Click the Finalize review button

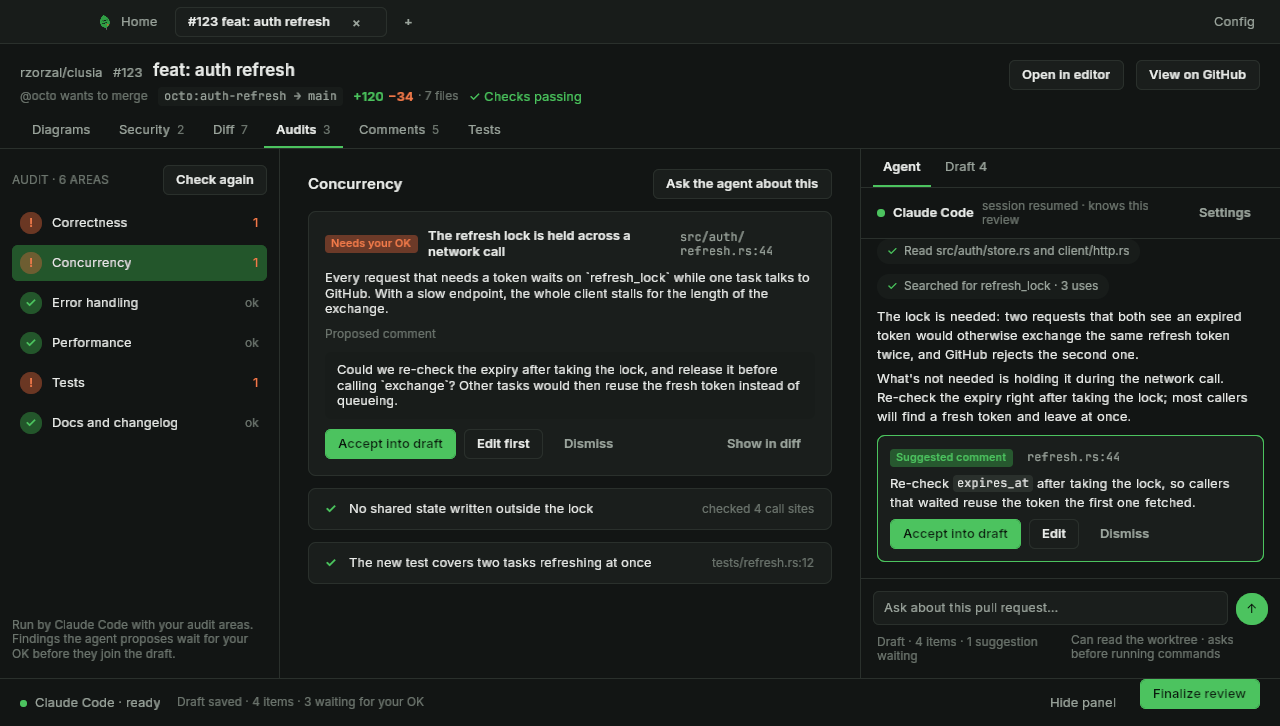(x=1199, y=694)
